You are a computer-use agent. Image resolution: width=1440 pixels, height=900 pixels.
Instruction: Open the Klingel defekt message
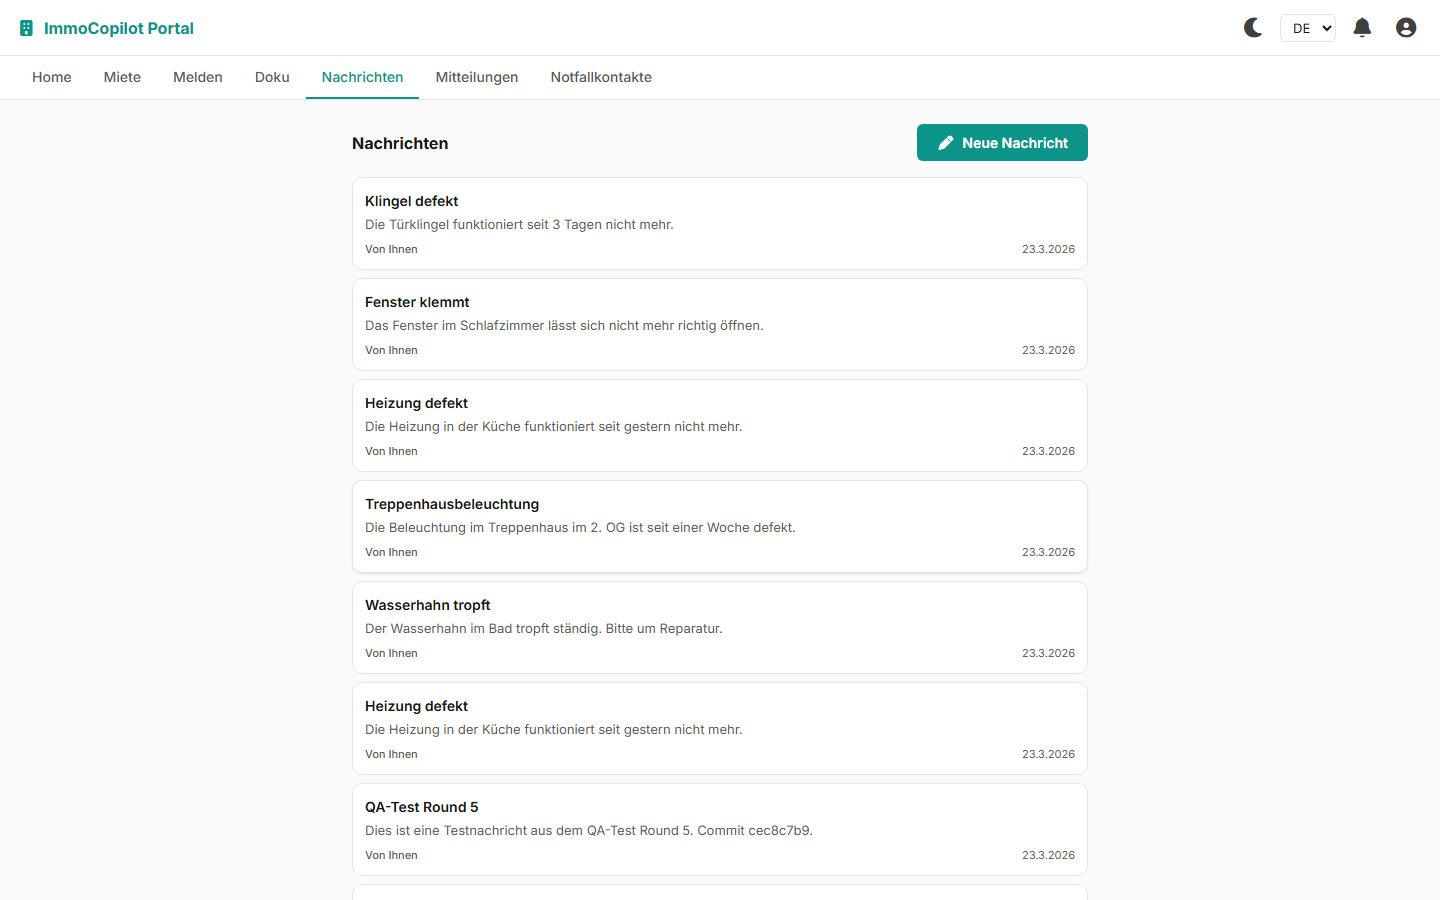[x=719, y=223]
